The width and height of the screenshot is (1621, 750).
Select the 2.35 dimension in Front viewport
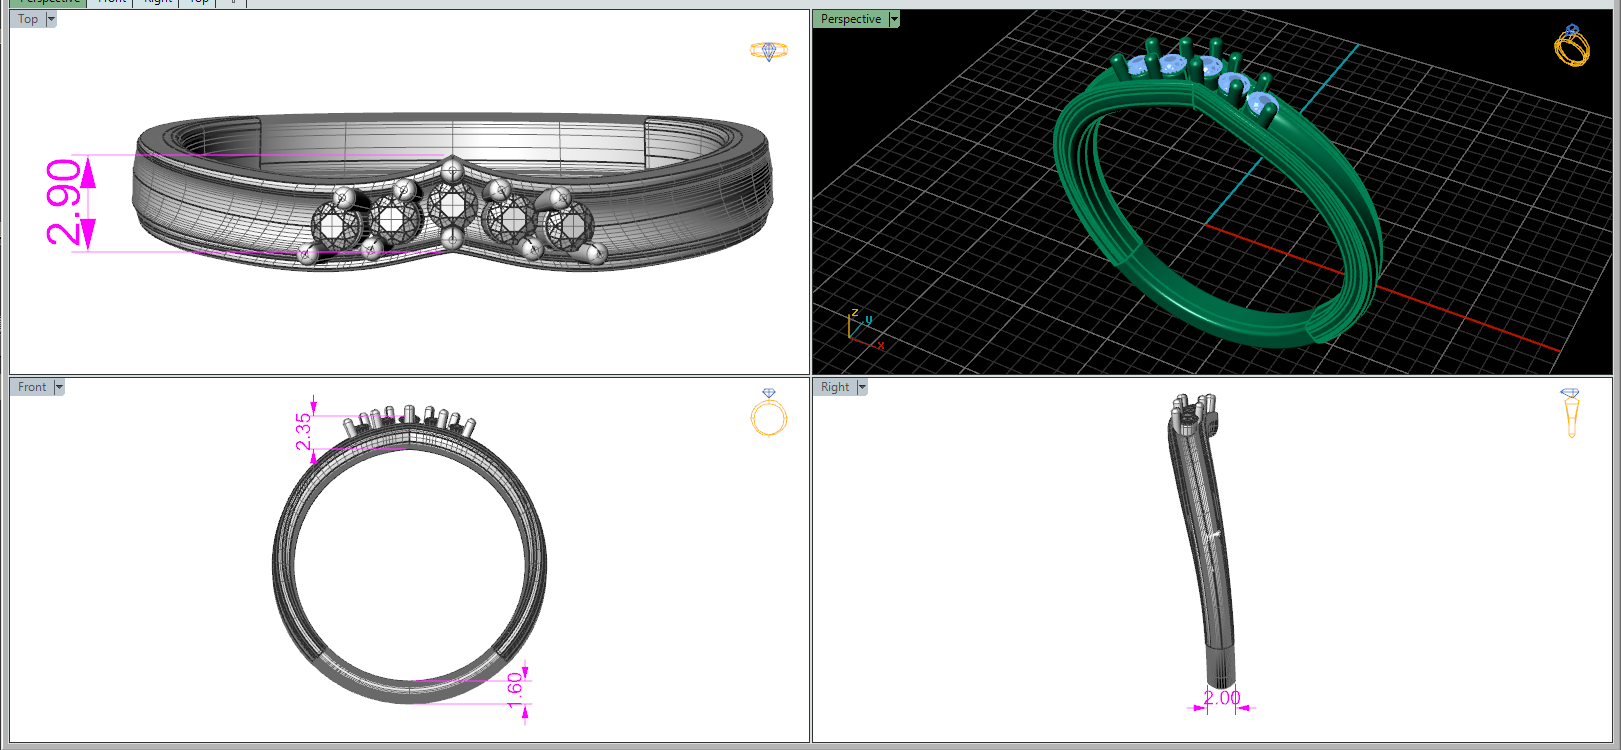pos(303,432)
